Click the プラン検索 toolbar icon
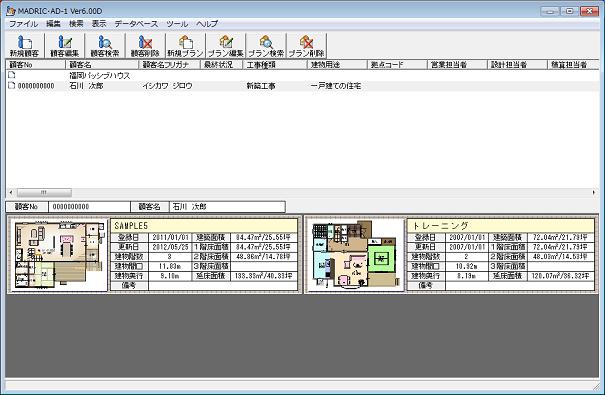Screen dimensions: 605x395 266,46
